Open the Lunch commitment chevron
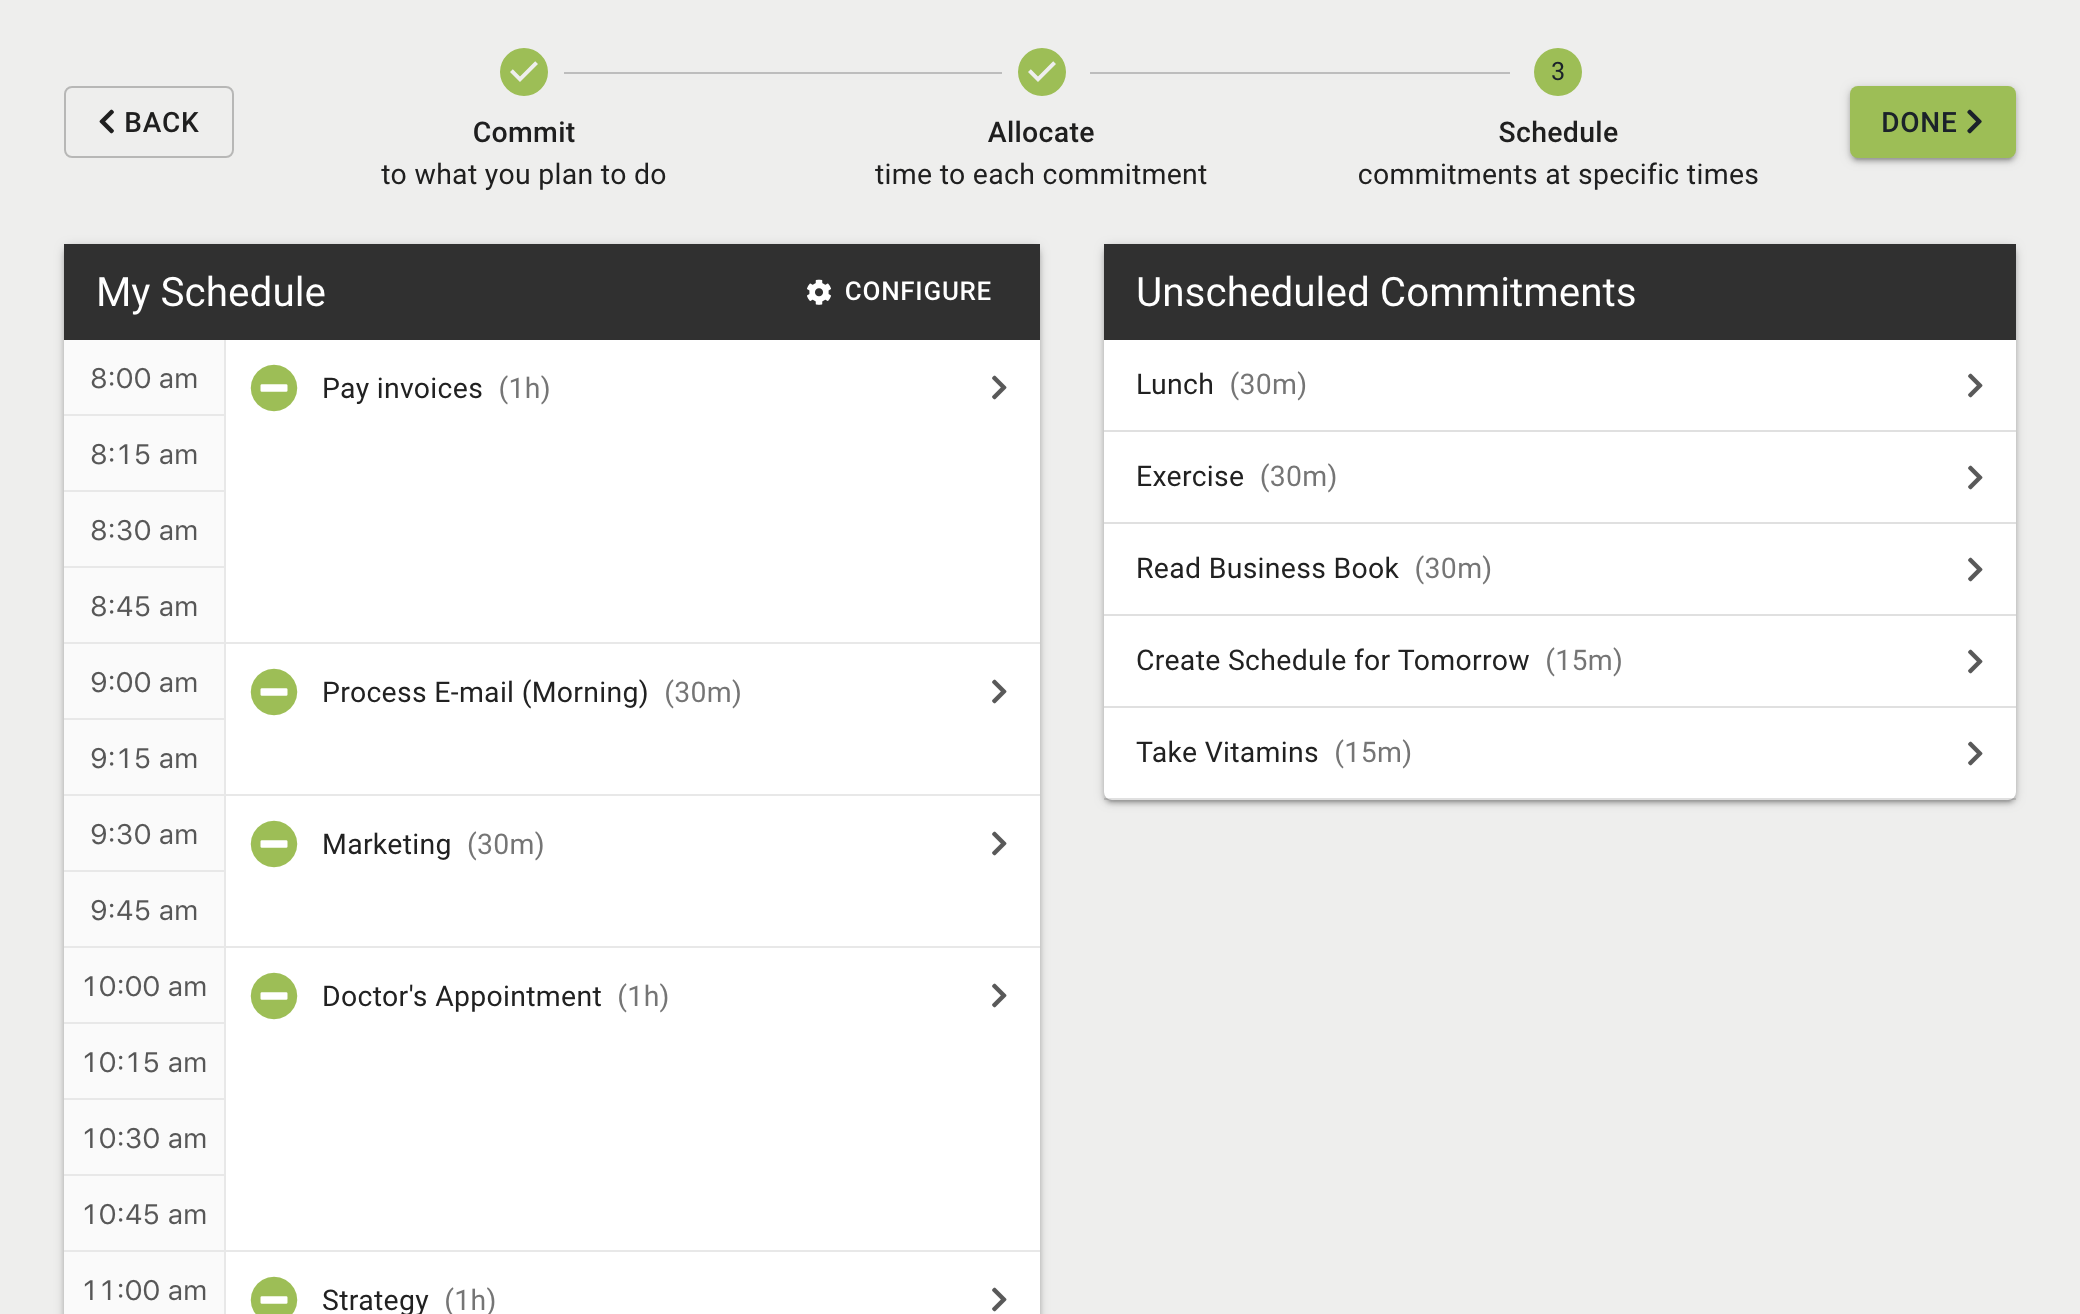 point(1974,386)
